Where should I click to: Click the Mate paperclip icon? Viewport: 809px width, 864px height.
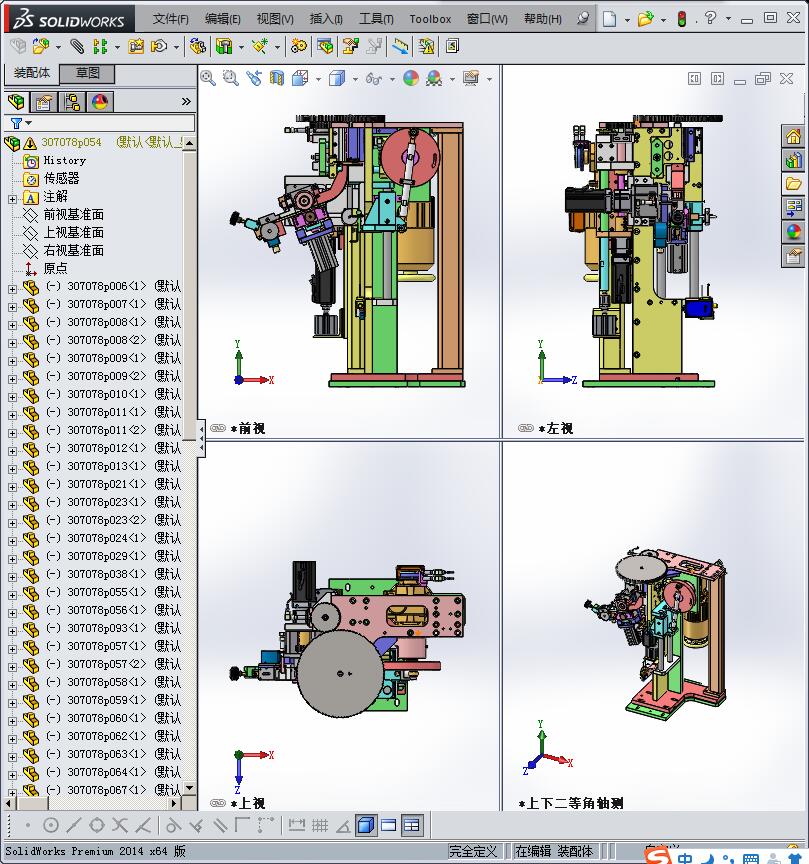point(77,46)
